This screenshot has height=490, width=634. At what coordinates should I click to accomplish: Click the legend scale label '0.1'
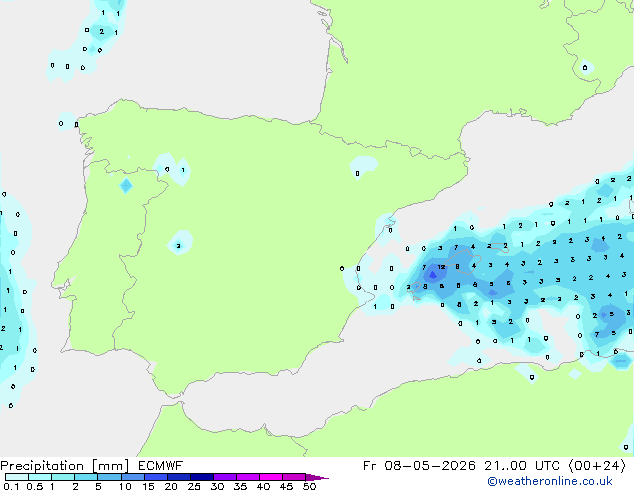click(x=11, y=486)
